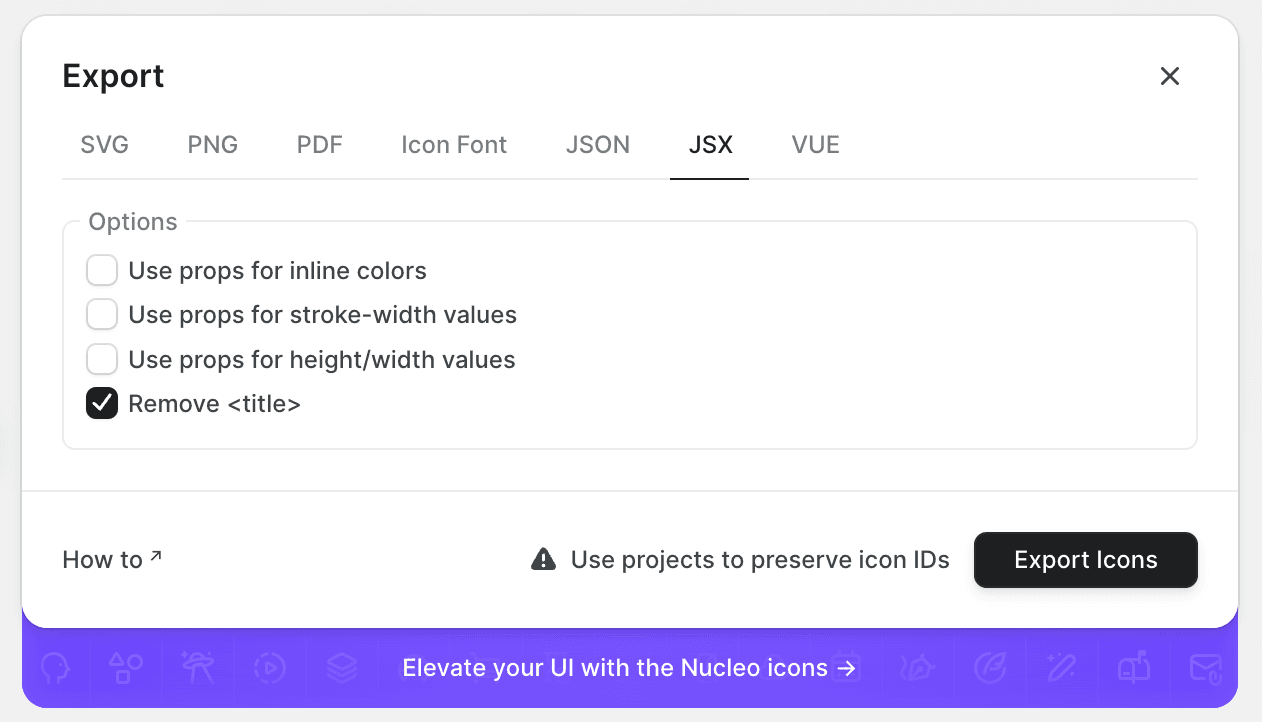The width and height of the screenshot is (1262, 722).
Task: Click the head profile icon in the banner
Action: point(56,668)
